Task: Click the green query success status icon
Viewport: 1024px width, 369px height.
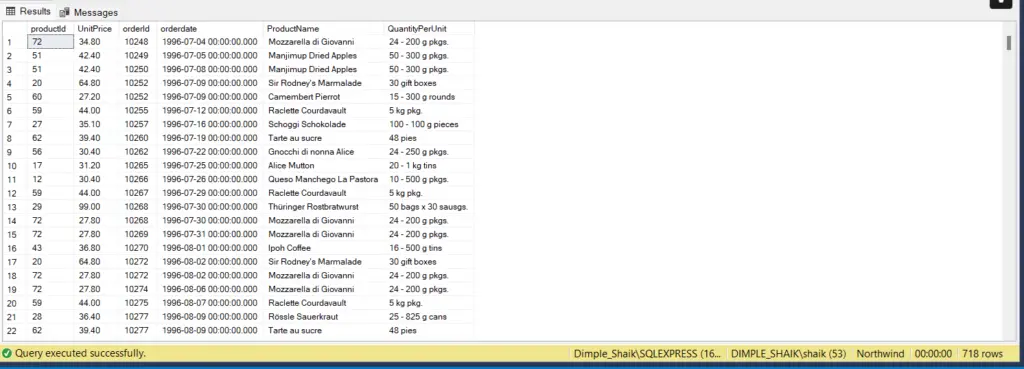Action: (7, 353)
